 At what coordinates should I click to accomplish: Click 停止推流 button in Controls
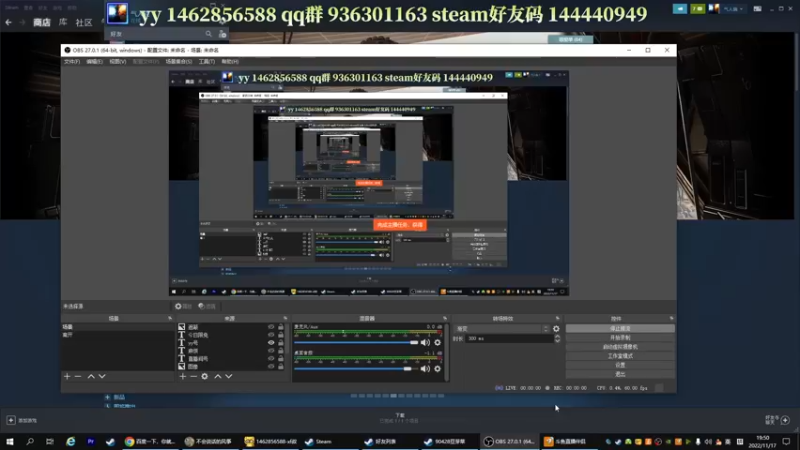click(620, 329)
